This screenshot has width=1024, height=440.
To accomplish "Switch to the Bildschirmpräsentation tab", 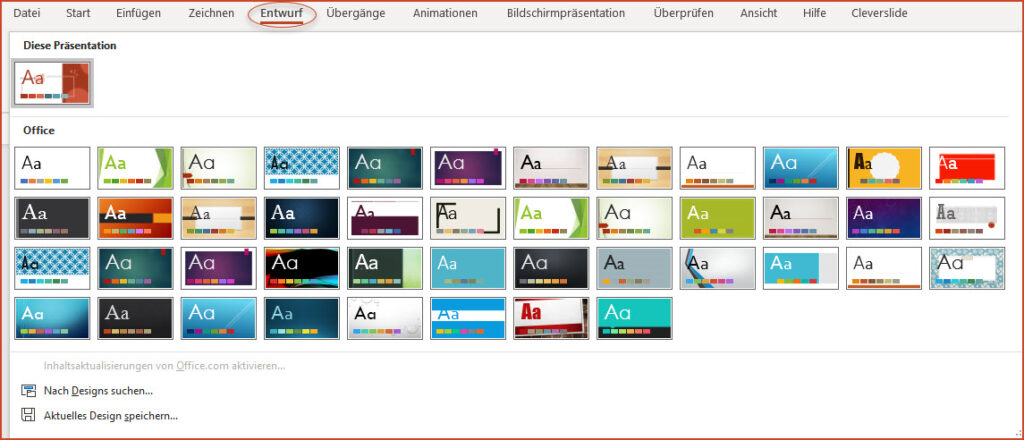I will [x=566, y=13].
